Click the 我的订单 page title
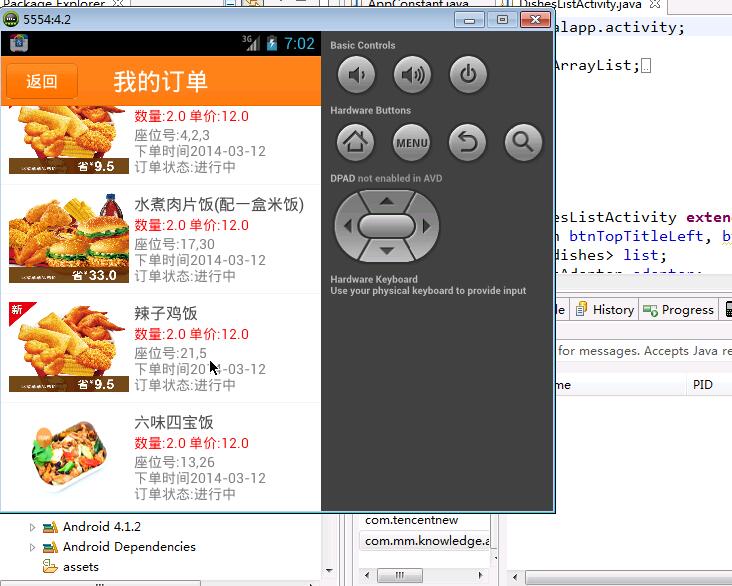The height and width of the screenshot is (586, 732). pos(160,81)
